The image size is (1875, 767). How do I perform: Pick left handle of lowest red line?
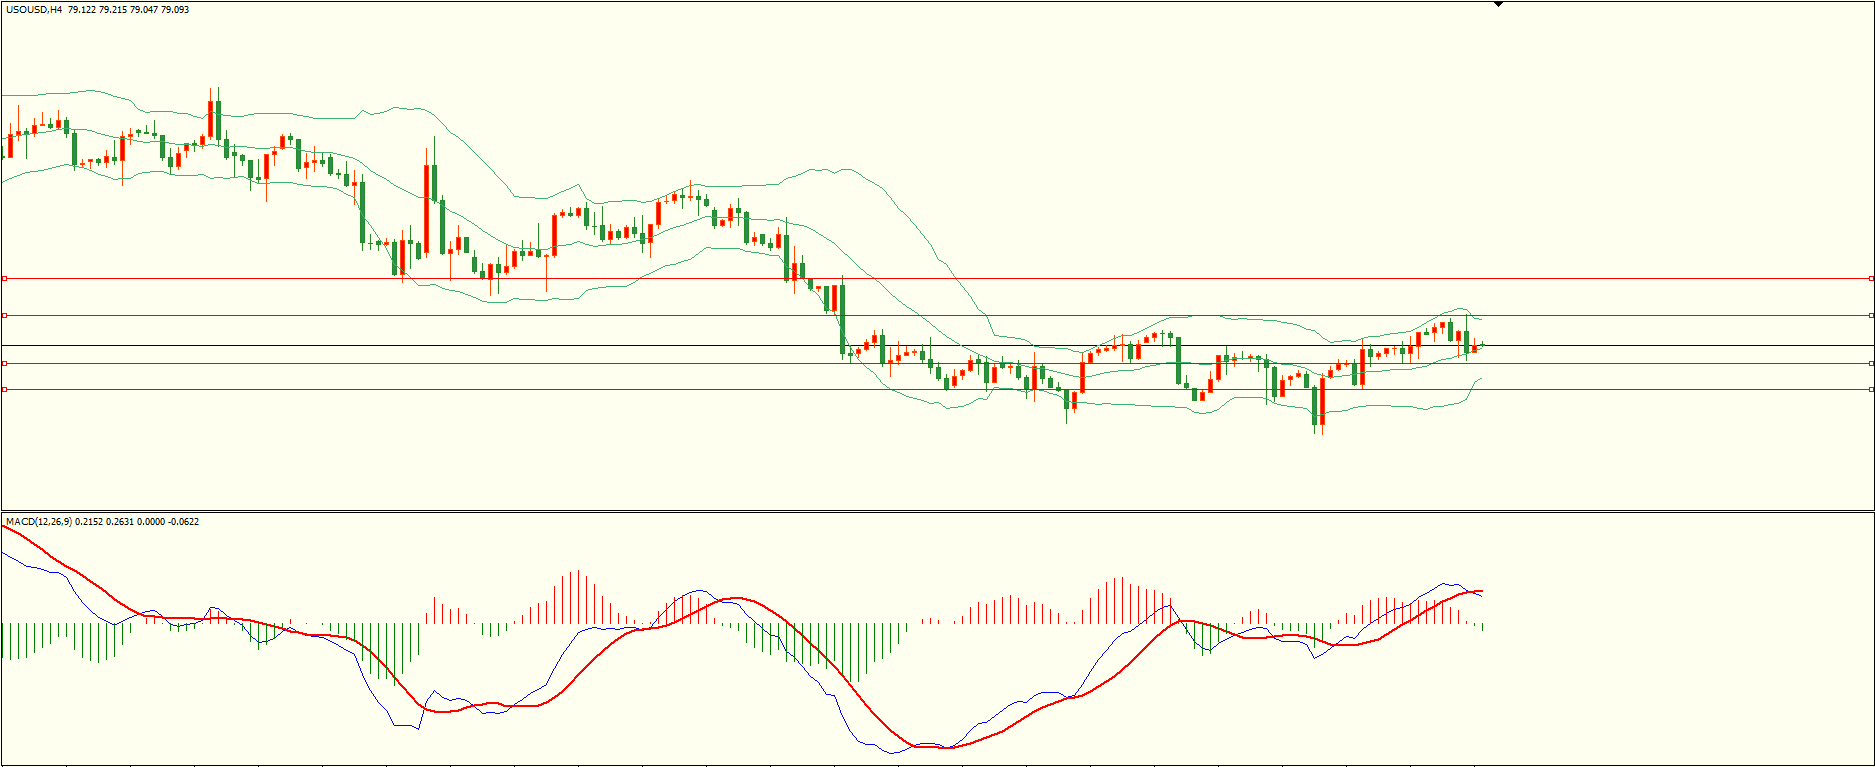point(4,390)
